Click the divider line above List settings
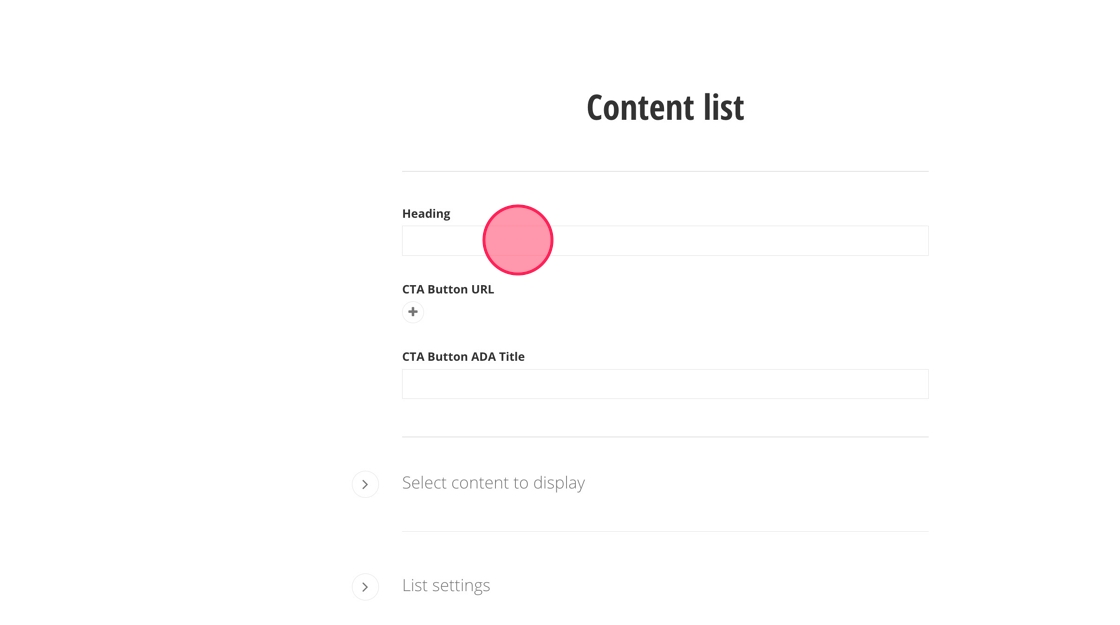 [665, 531]
